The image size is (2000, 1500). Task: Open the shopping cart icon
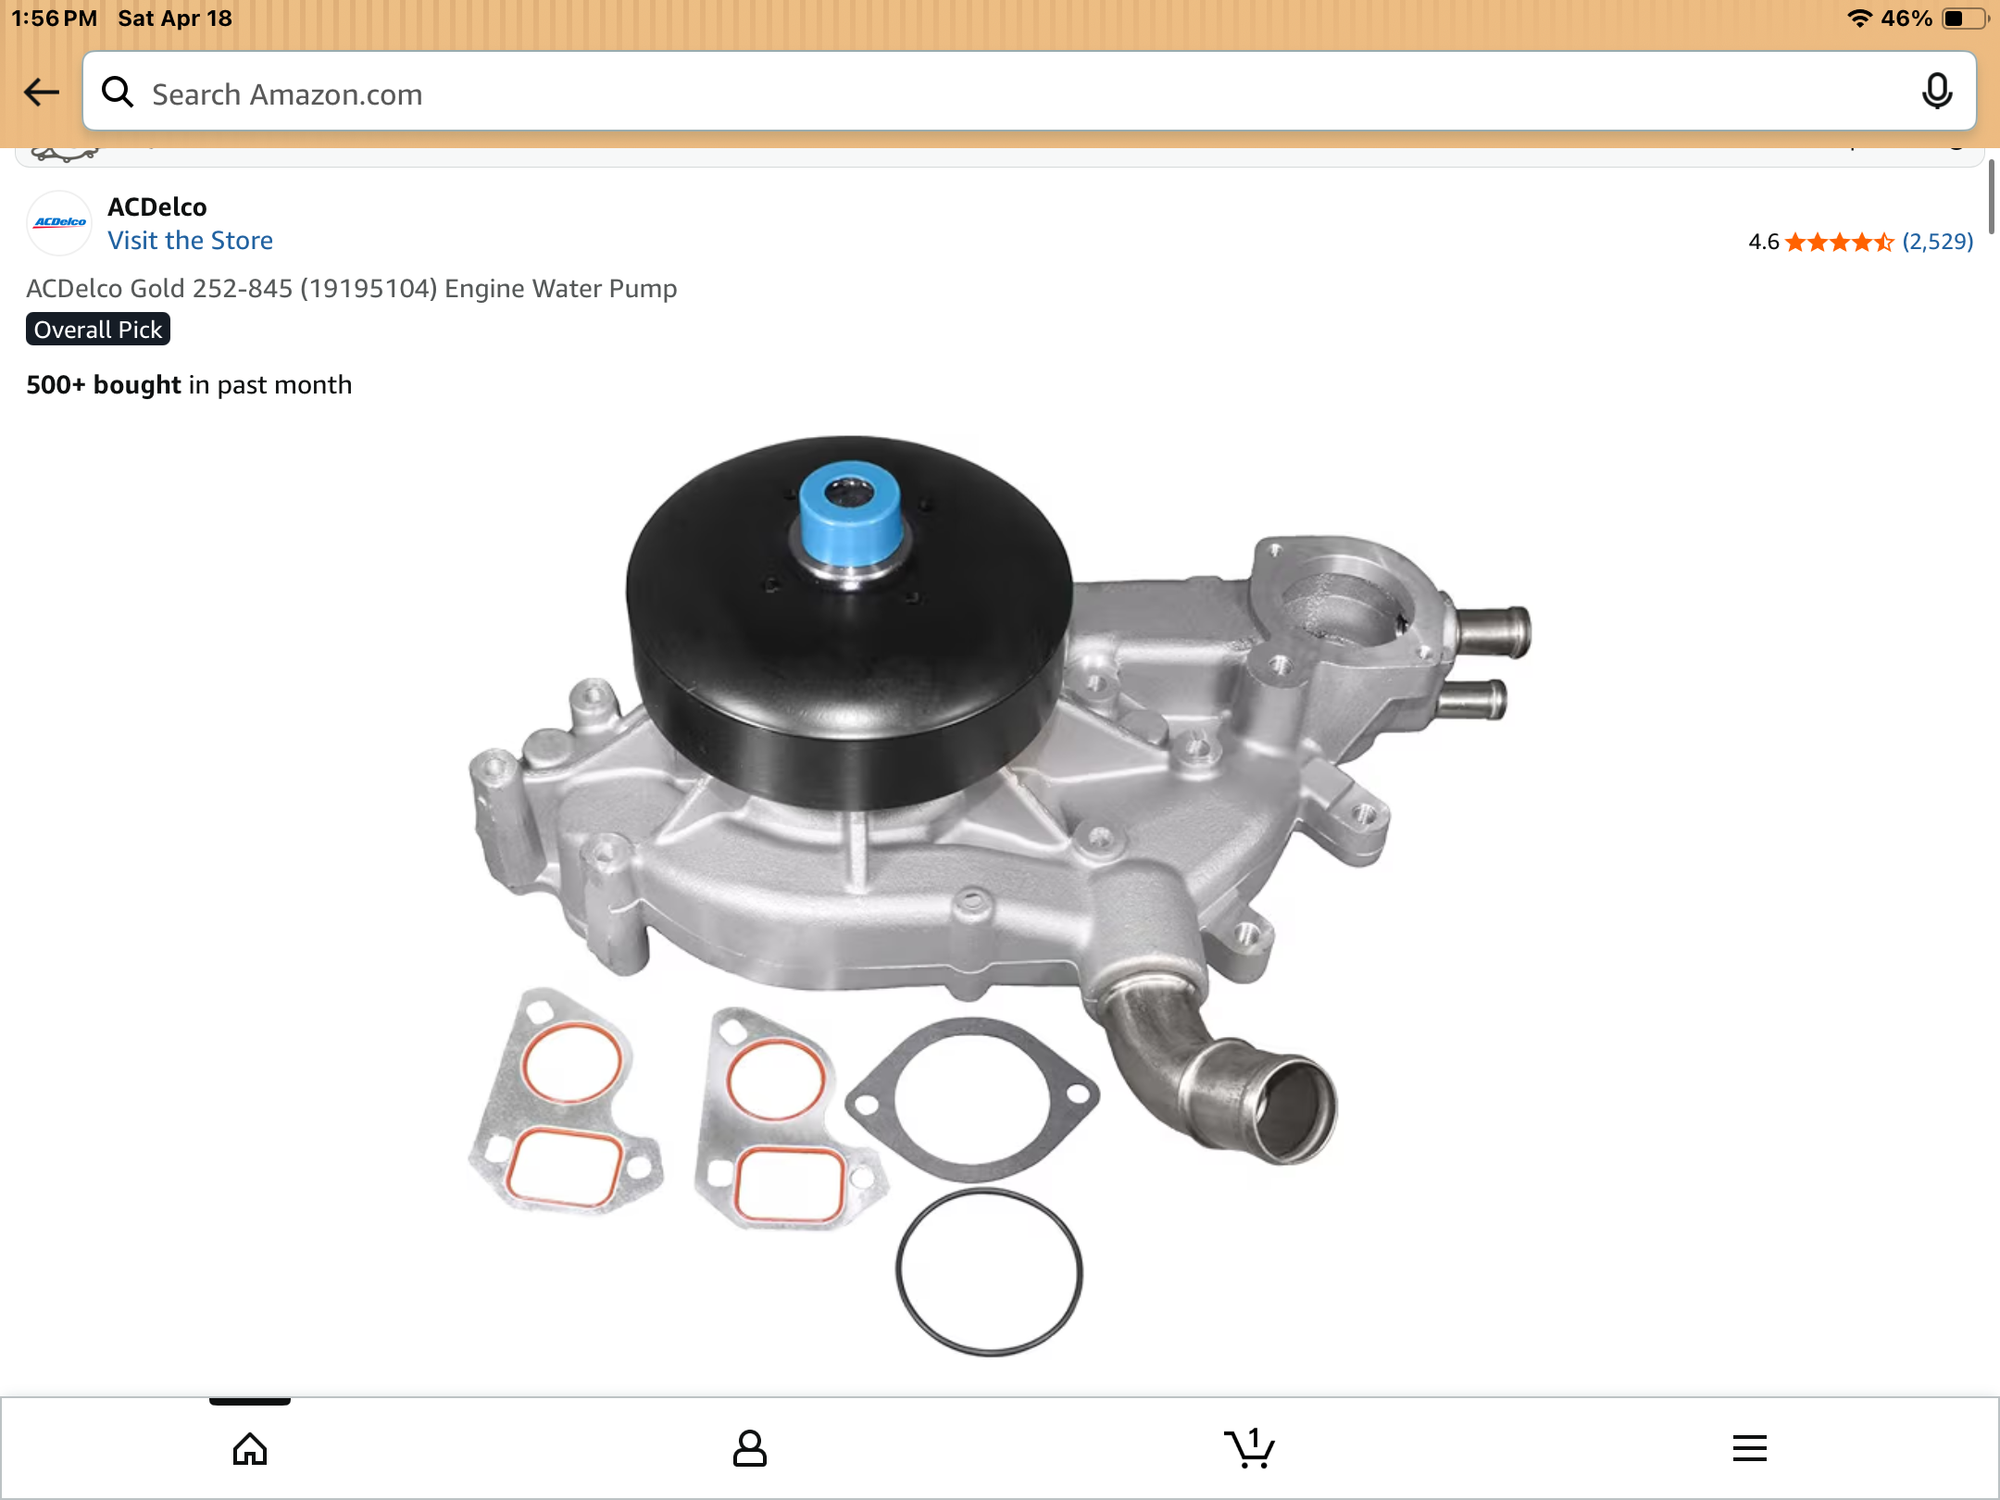pos(1249,1448)
